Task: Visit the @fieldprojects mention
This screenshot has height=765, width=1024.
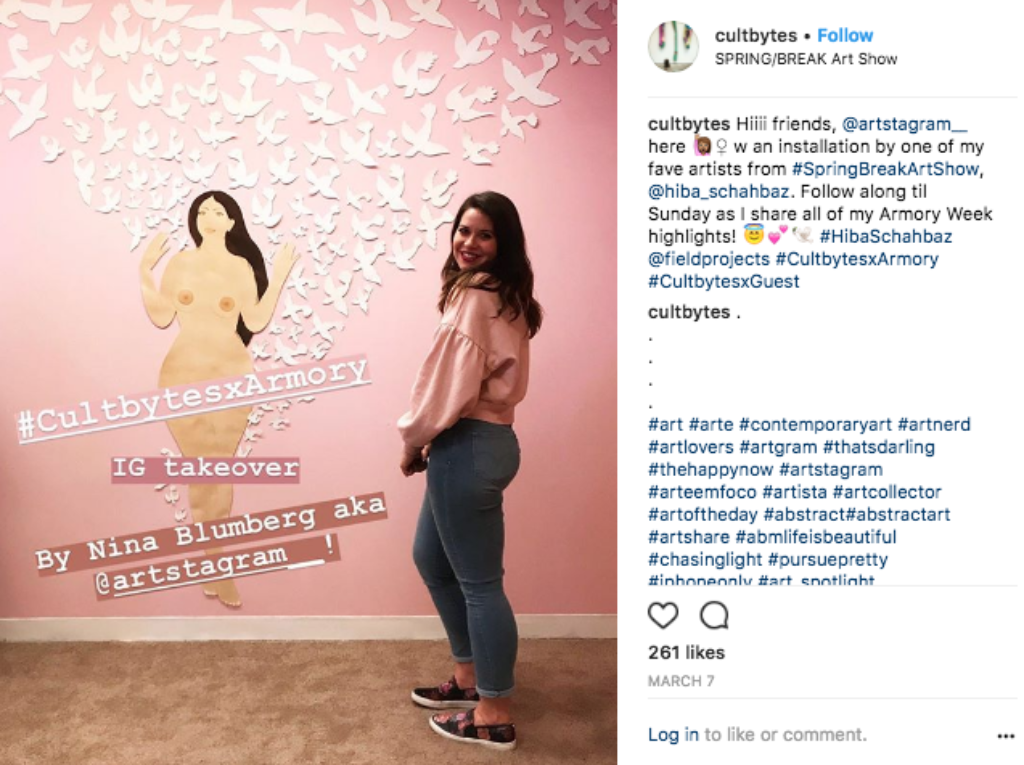Action: click(709, 259)
